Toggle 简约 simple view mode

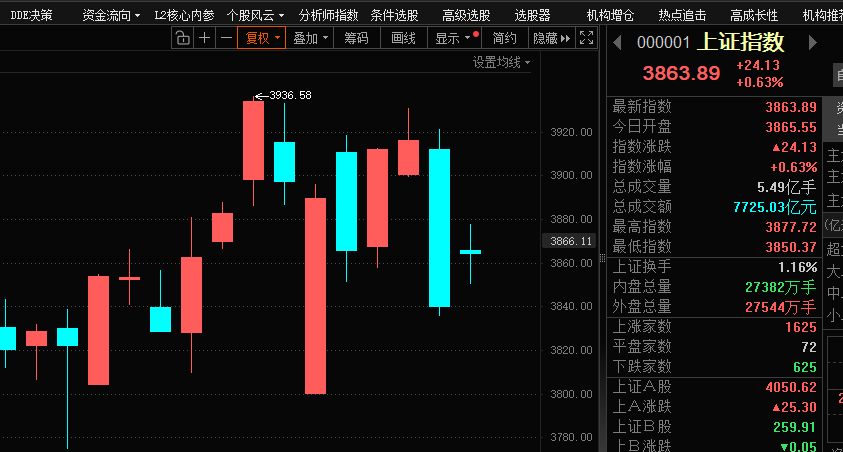pyautogui.click(x=505, y=38)
